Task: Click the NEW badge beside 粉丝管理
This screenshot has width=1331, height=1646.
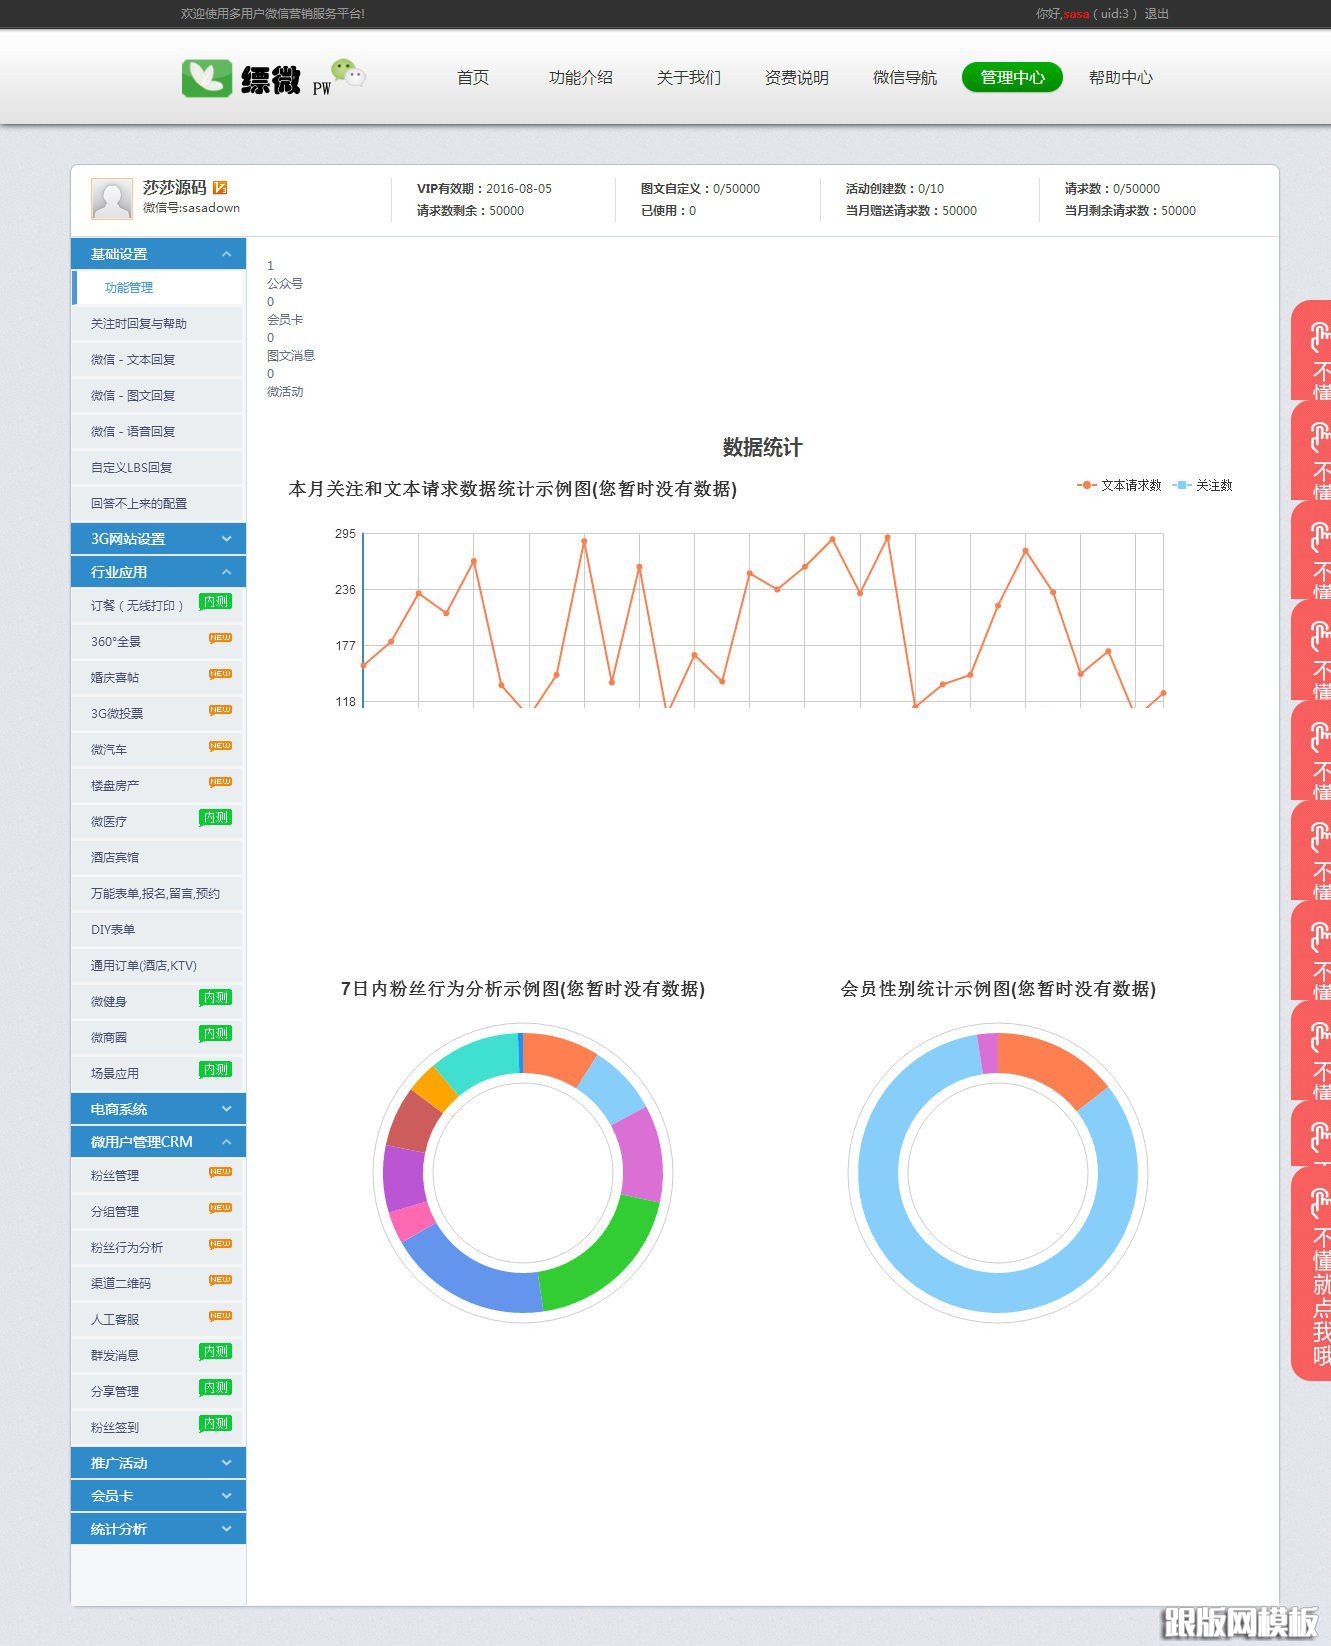Action: [x=220, y=1172]
